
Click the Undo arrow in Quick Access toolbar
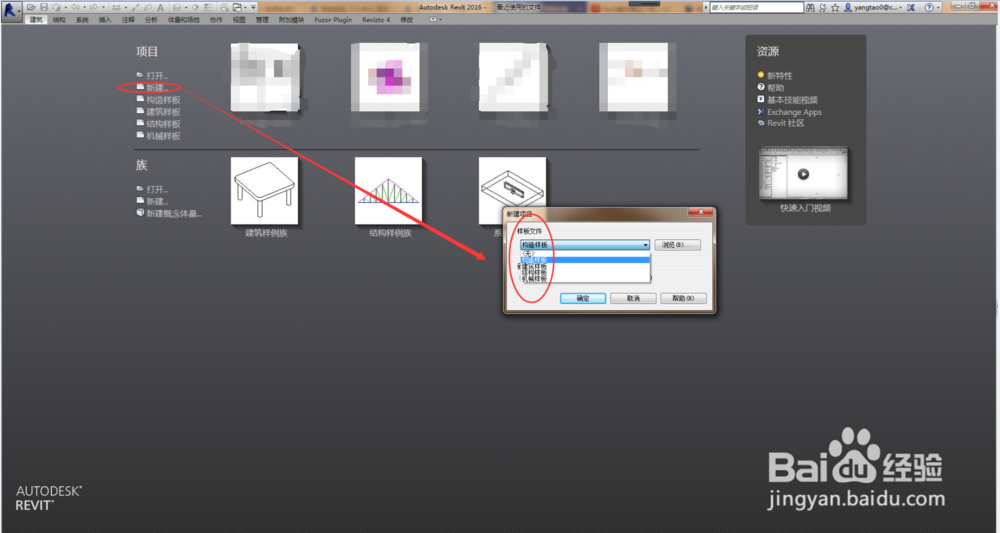pyautogui.click(x=75, y=7)
